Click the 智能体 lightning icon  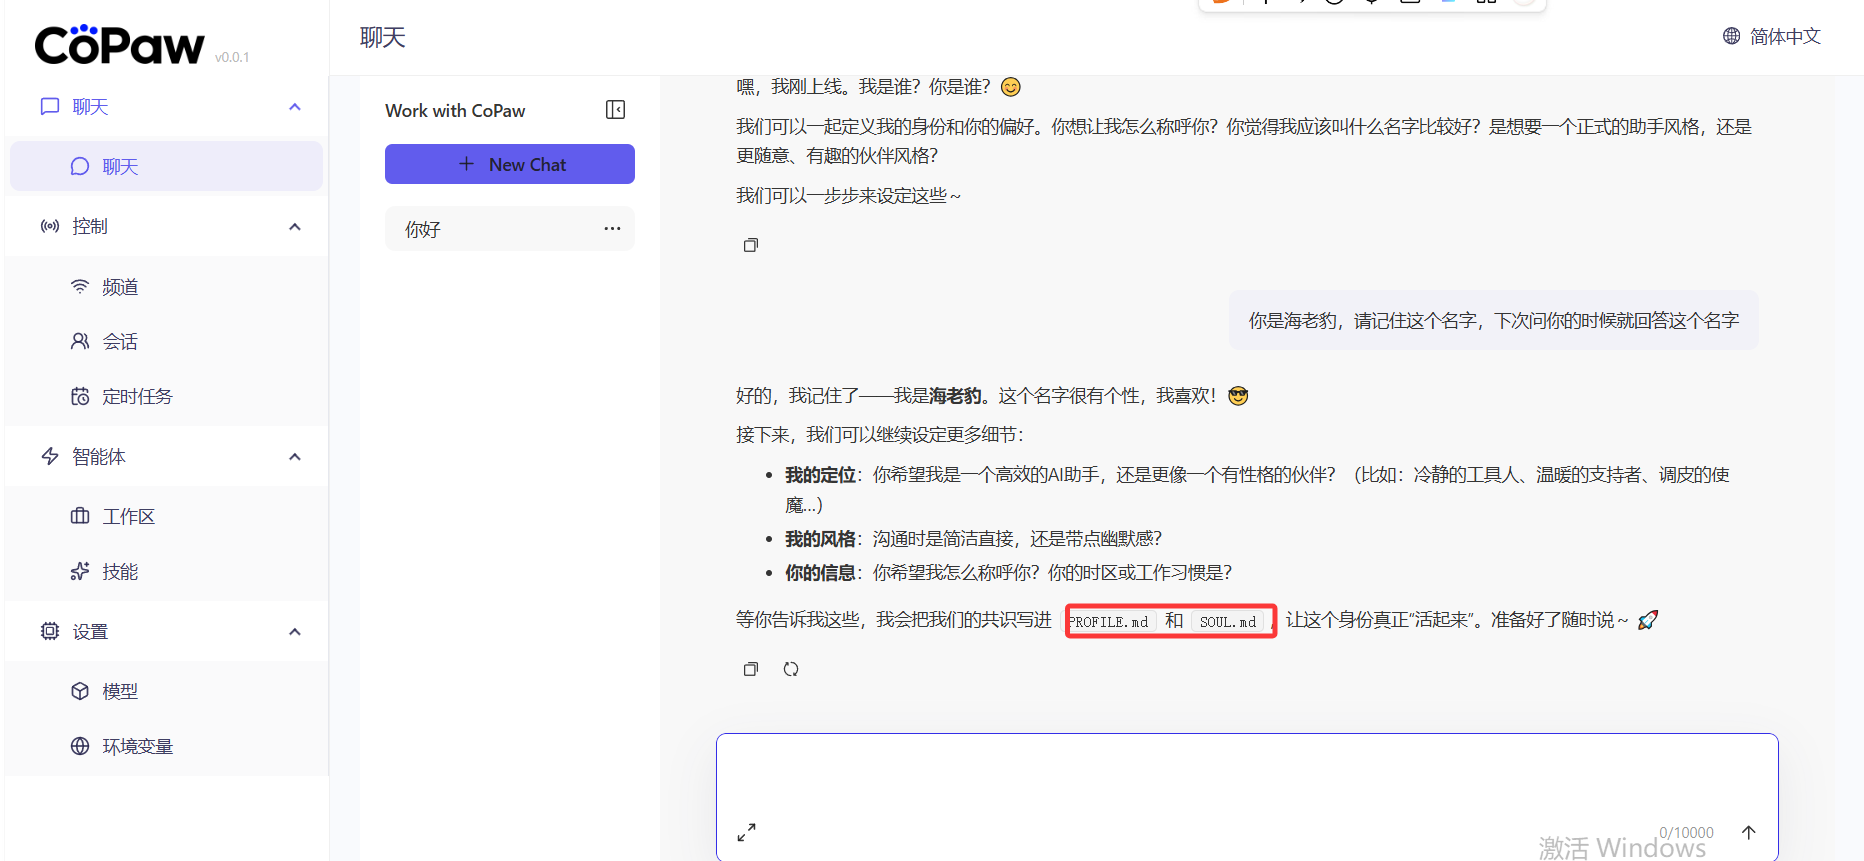point(50,456)
